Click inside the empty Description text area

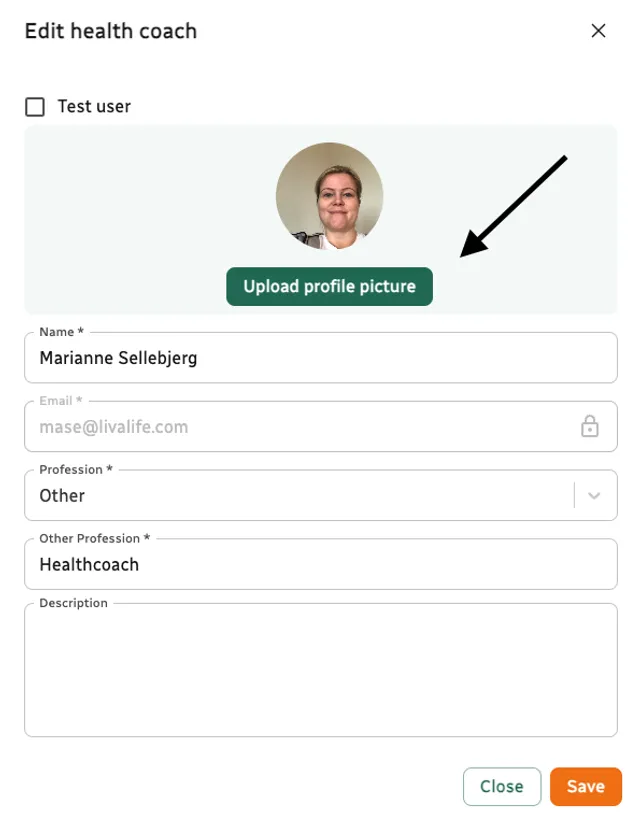point(320,675)
